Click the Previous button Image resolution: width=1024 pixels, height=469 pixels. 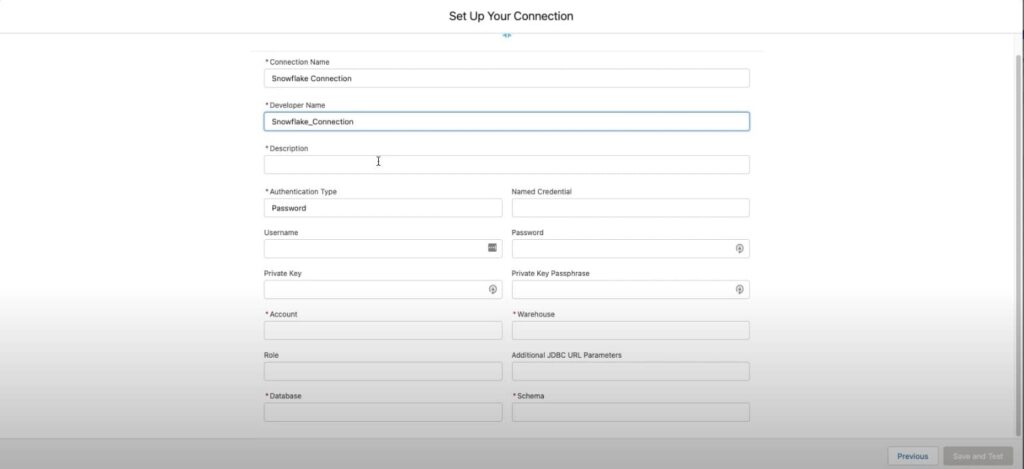[912, 456]
